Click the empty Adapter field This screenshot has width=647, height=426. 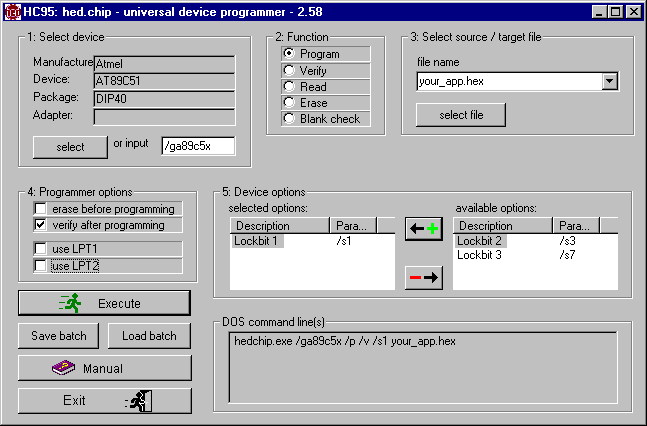[x=165, y=117]
